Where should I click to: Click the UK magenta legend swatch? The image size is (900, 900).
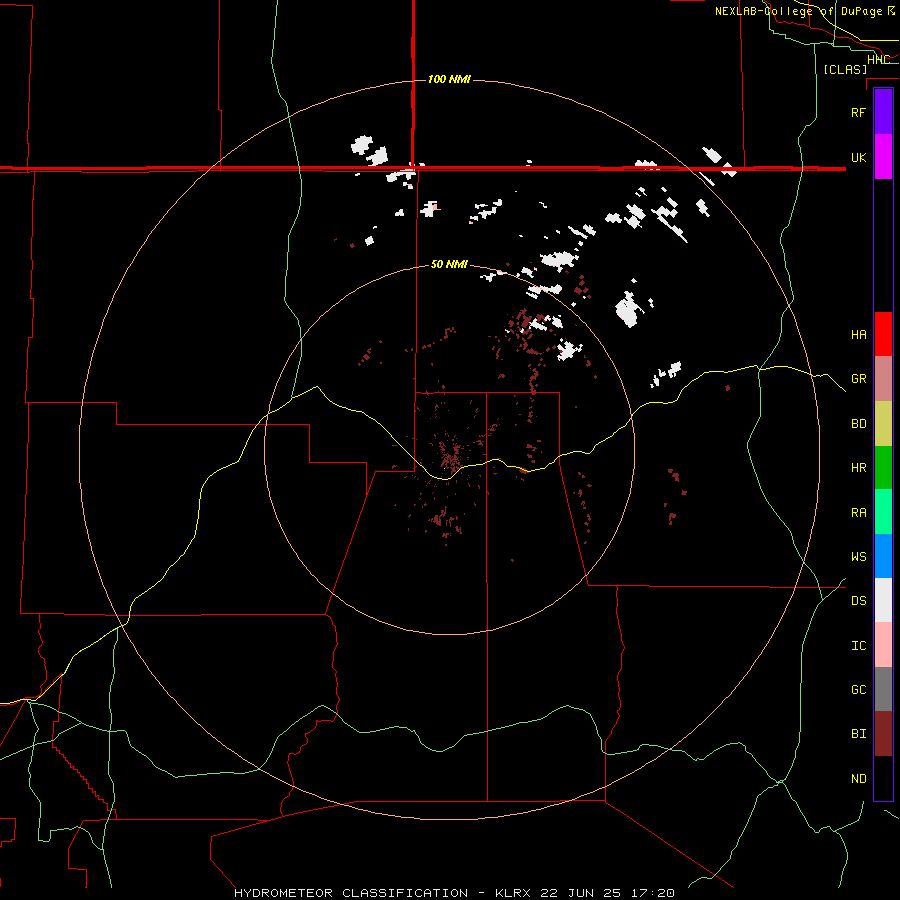[883, 157]
